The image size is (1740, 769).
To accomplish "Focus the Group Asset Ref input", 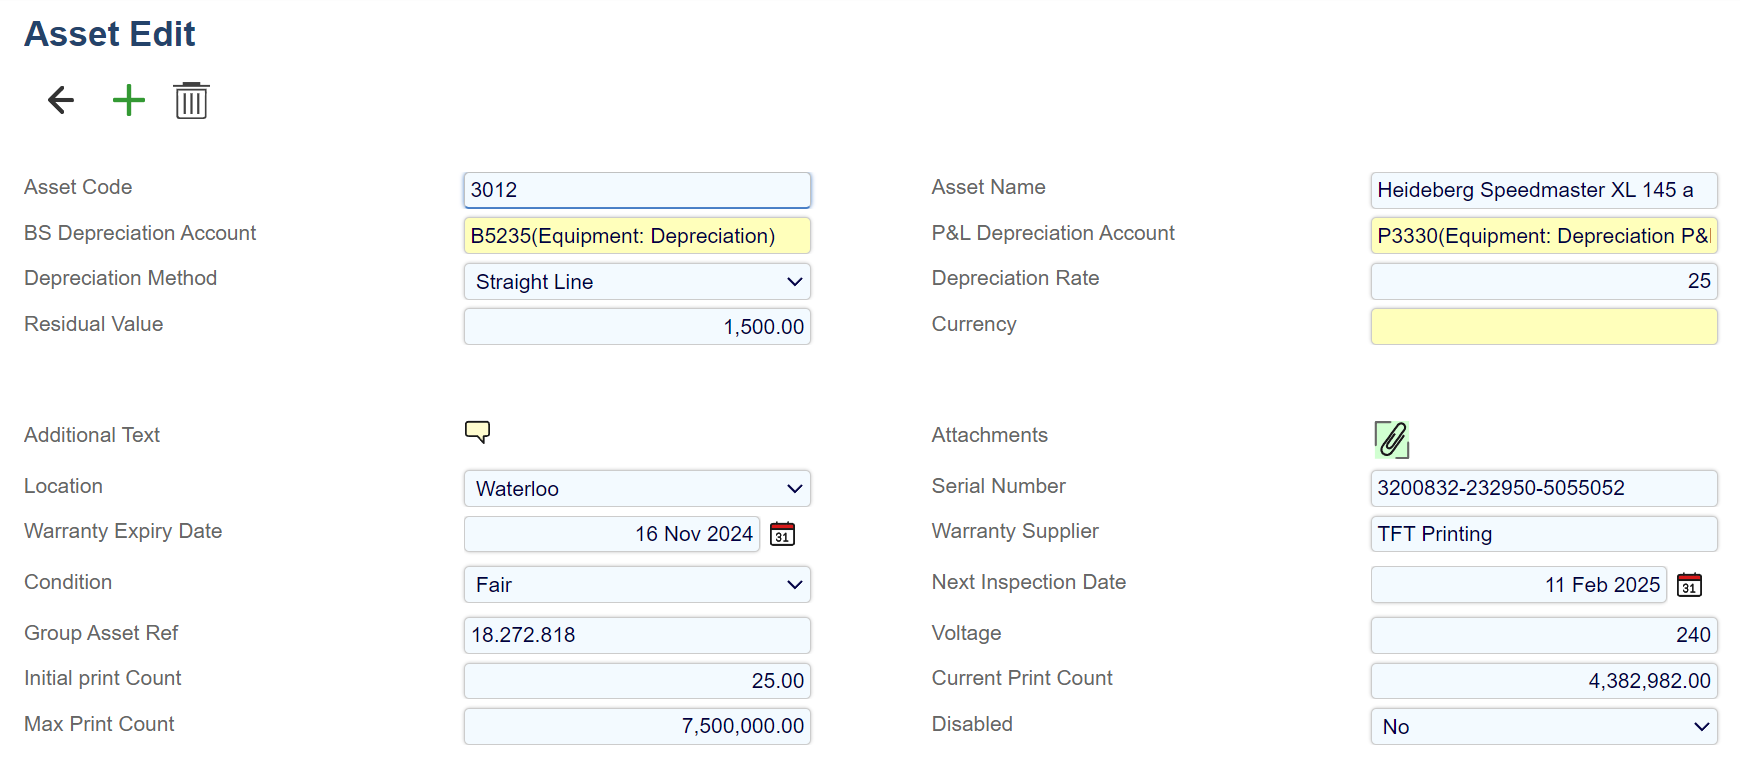I will tap(637, 635).
